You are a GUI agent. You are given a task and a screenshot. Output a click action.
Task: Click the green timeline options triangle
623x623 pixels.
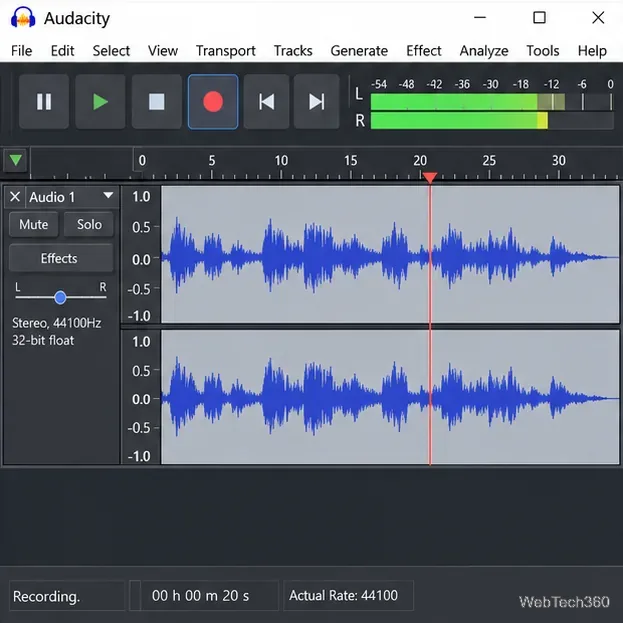click(15, 160)
